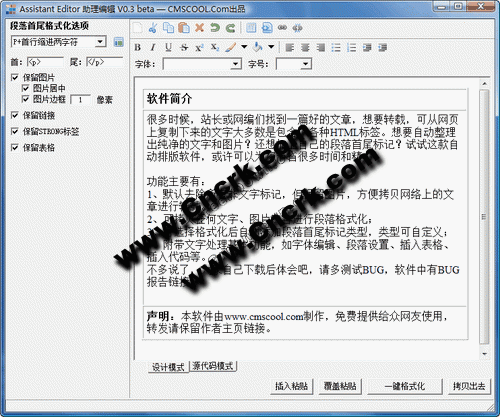Toggle the 图片边框 checkbox
The image size is (500, 417).
[25, 99]
